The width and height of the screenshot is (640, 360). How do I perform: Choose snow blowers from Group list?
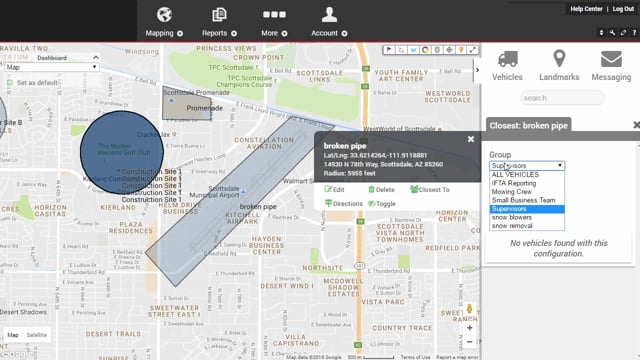click(527, 218)
